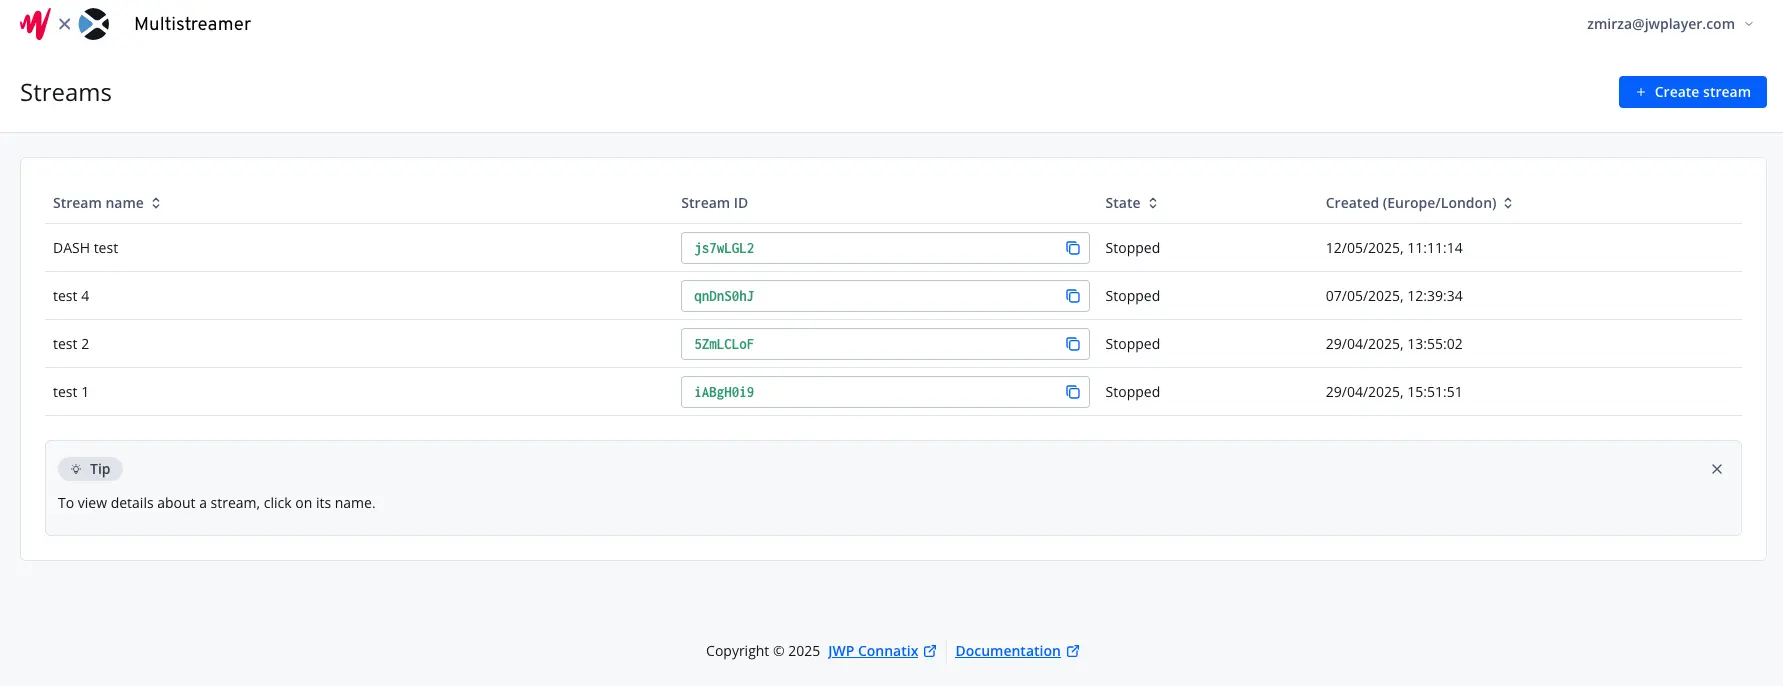Screen dimensions: 1783x686
Task: Open the Documentation link
Action: click(1008, 651)
